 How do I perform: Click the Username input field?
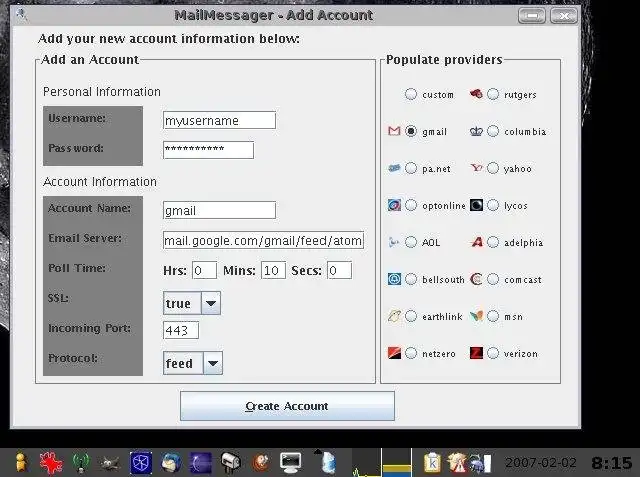point(219,120)
